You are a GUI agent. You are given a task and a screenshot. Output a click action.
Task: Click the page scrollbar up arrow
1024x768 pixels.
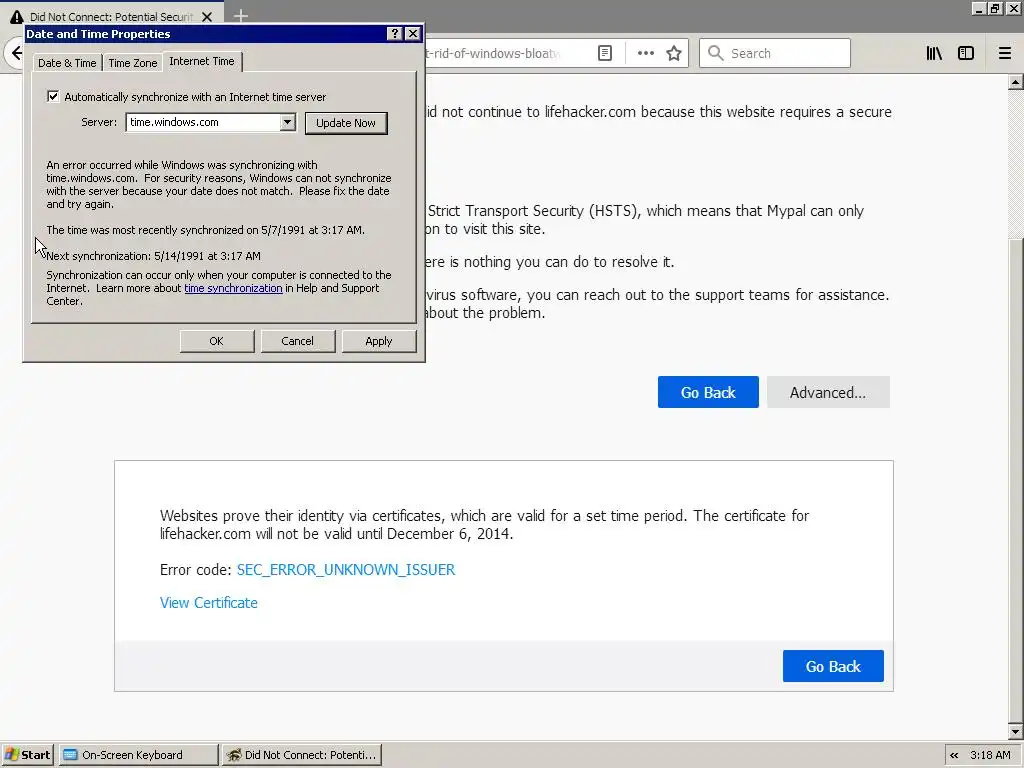coord(1016,82)
